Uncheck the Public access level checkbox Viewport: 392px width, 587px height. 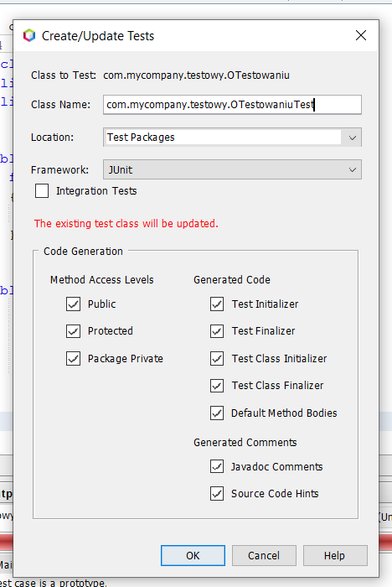point(73,304)
